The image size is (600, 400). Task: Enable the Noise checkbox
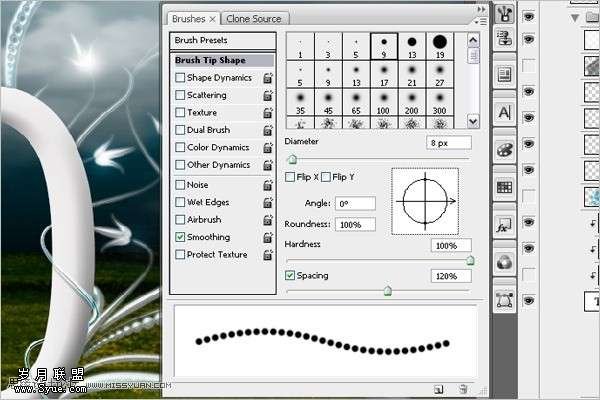coord(180,185)
